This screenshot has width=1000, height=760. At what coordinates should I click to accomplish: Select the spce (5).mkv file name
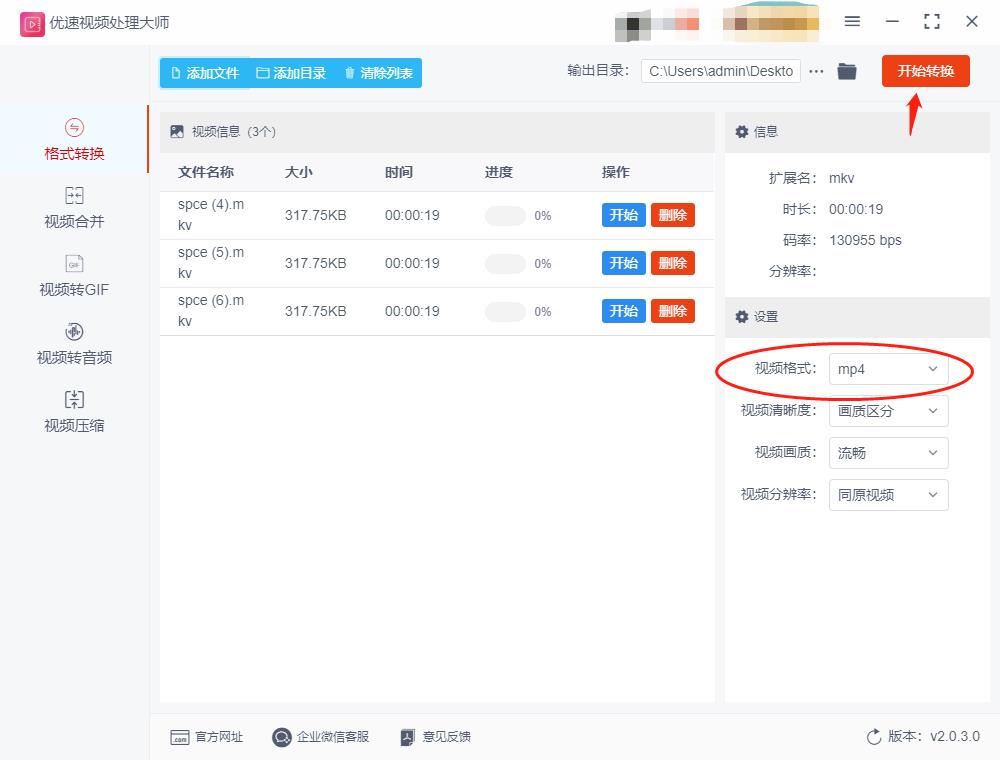pos(211,263)
